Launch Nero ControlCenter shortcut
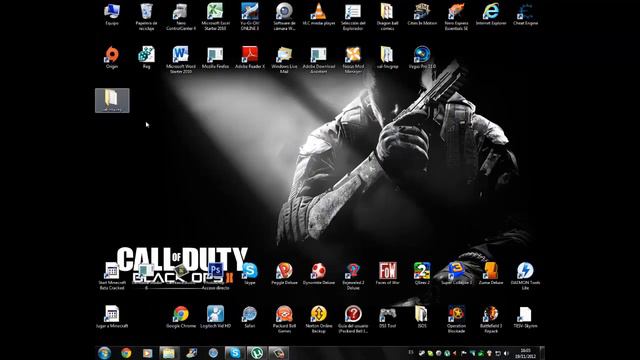 pyautogui.click(x=181, y=17)
